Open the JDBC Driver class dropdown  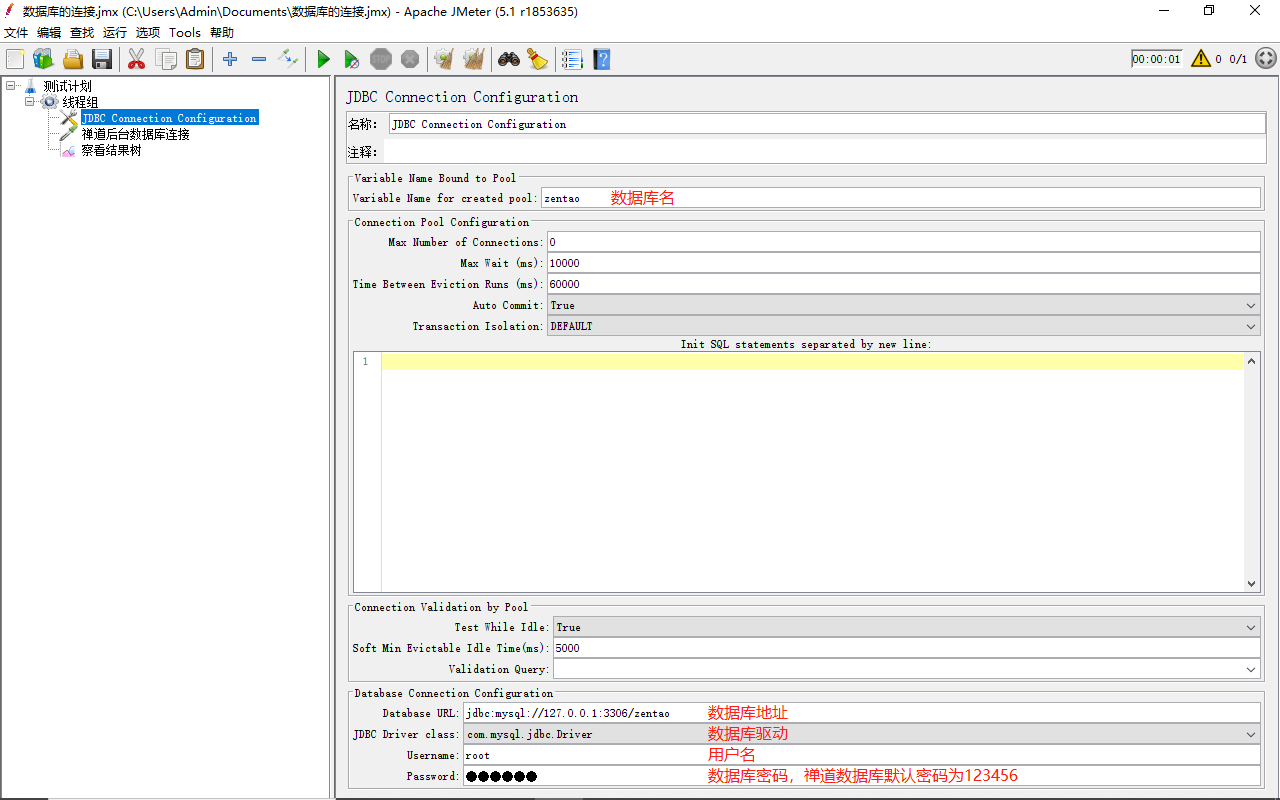tap(862, 734)
